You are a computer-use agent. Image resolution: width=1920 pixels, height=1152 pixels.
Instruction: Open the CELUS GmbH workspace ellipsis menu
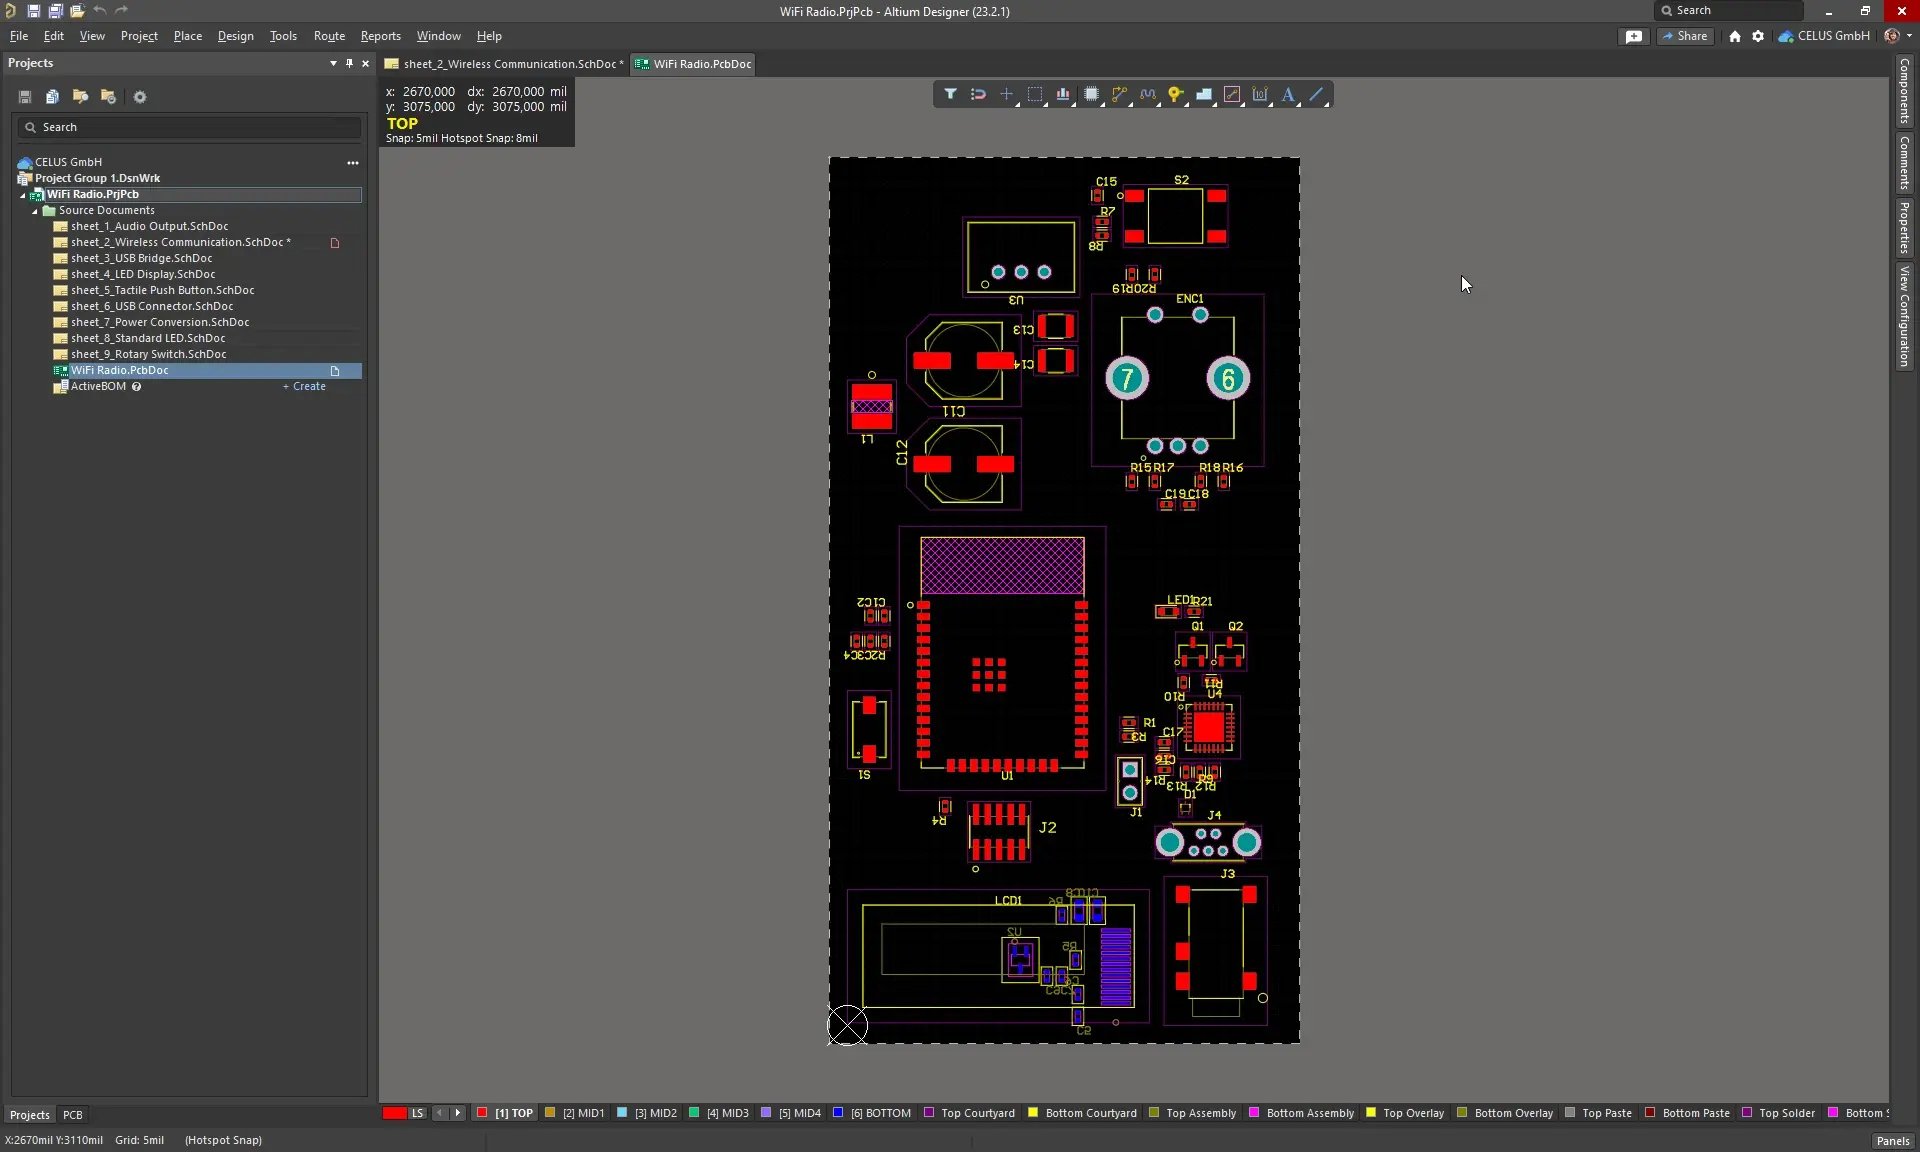[352, 162]
